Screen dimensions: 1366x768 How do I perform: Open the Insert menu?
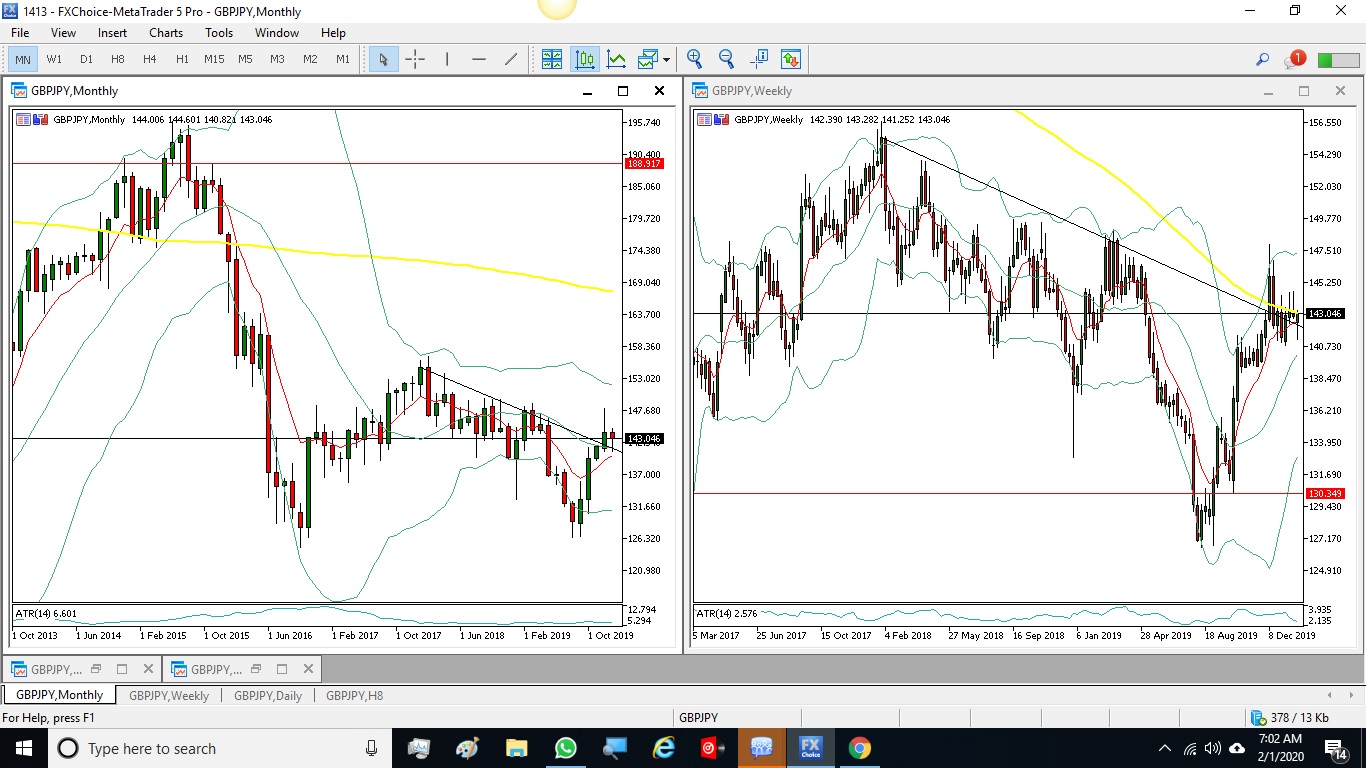pos(112,33)
